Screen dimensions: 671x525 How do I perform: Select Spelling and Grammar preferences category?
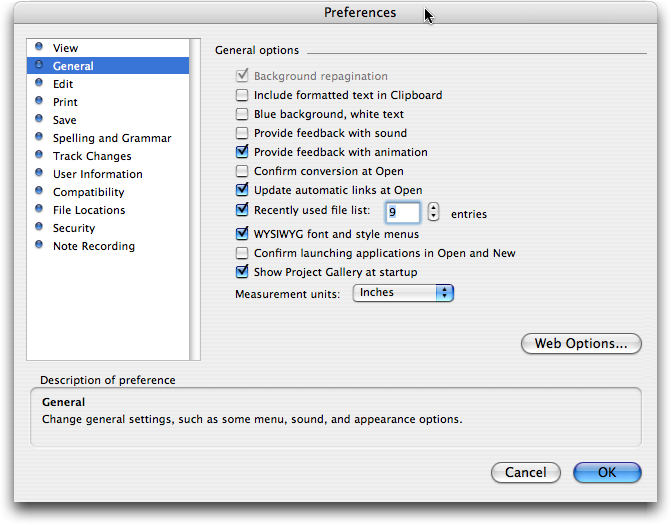[x=112, y=138]
